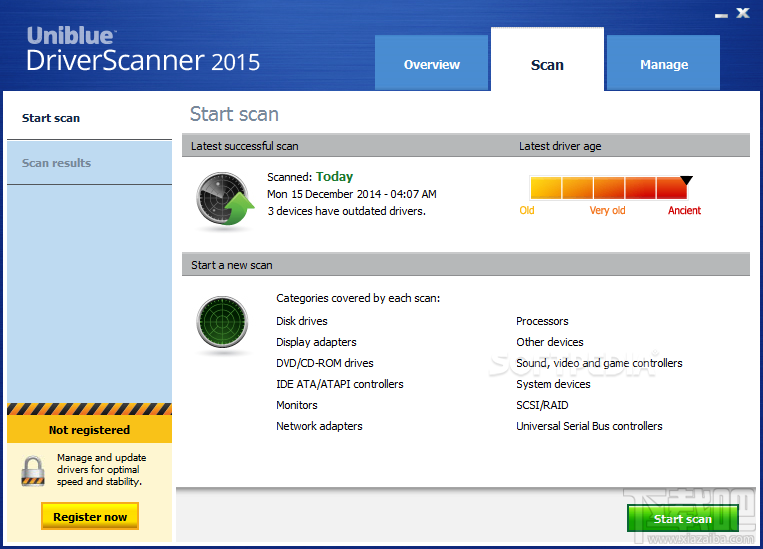Click the 'Start scan' page heading
The width and height of the screenshot is (763, 549).
click(234, 114)
